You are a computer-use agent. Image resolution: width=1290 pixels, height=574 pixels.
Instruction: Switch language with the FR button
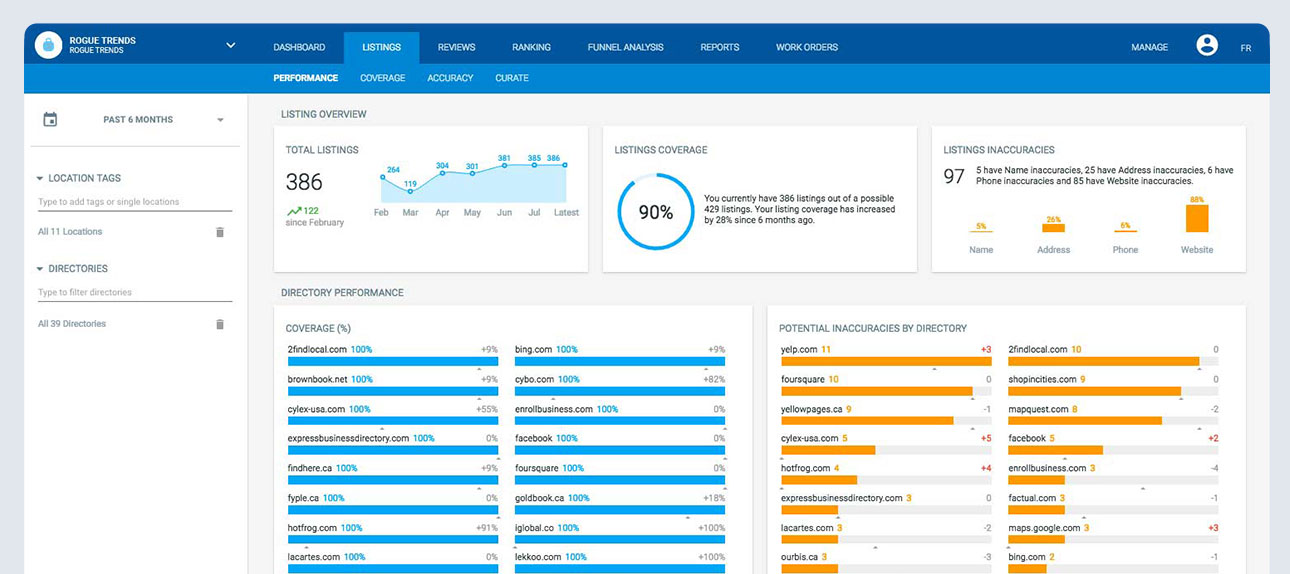pos(1245,48)
